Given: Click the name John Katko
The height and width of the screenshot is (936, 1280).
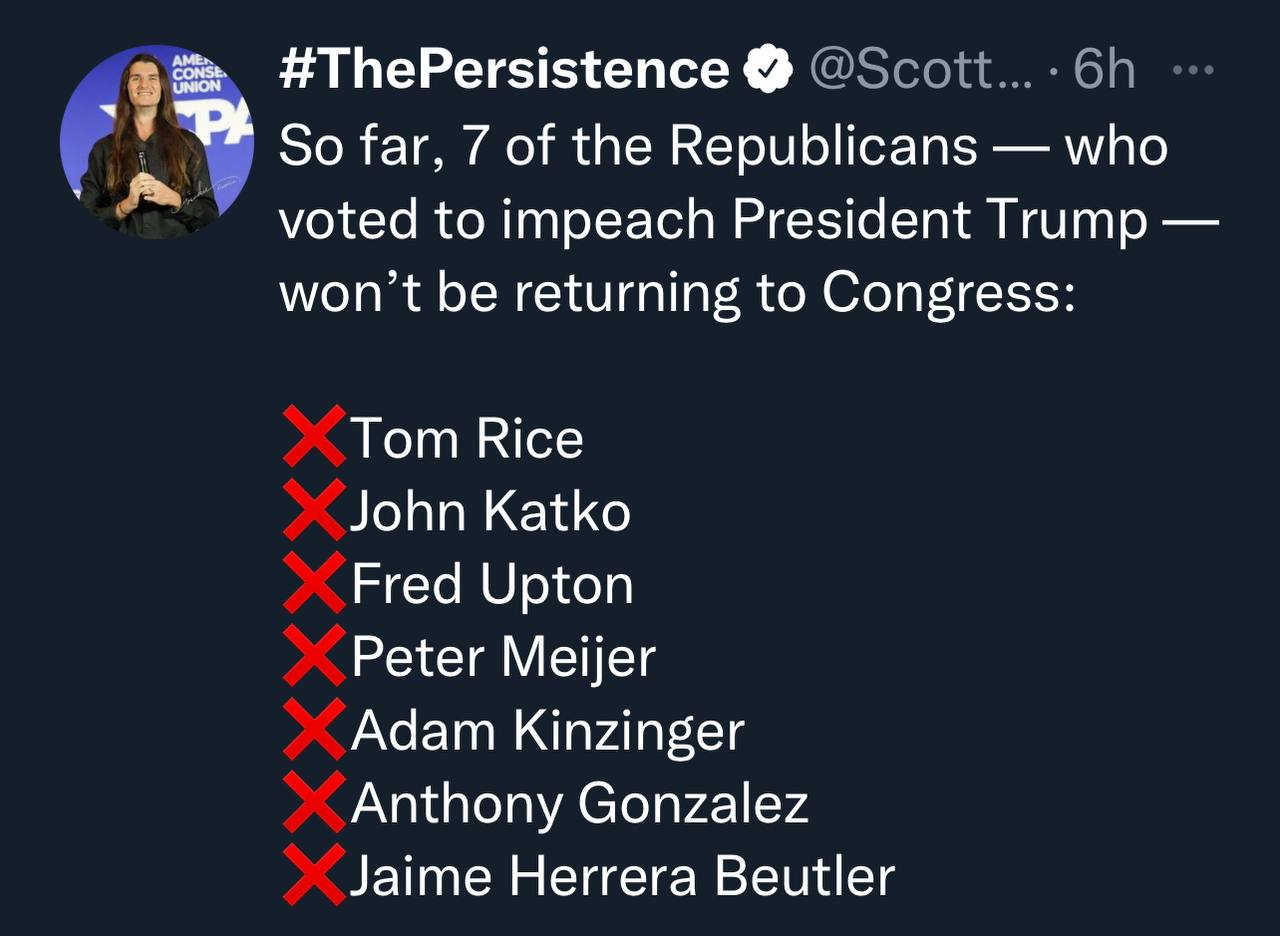Looking at the screenshot, I should pyautogui.click(x=490, y=512).
